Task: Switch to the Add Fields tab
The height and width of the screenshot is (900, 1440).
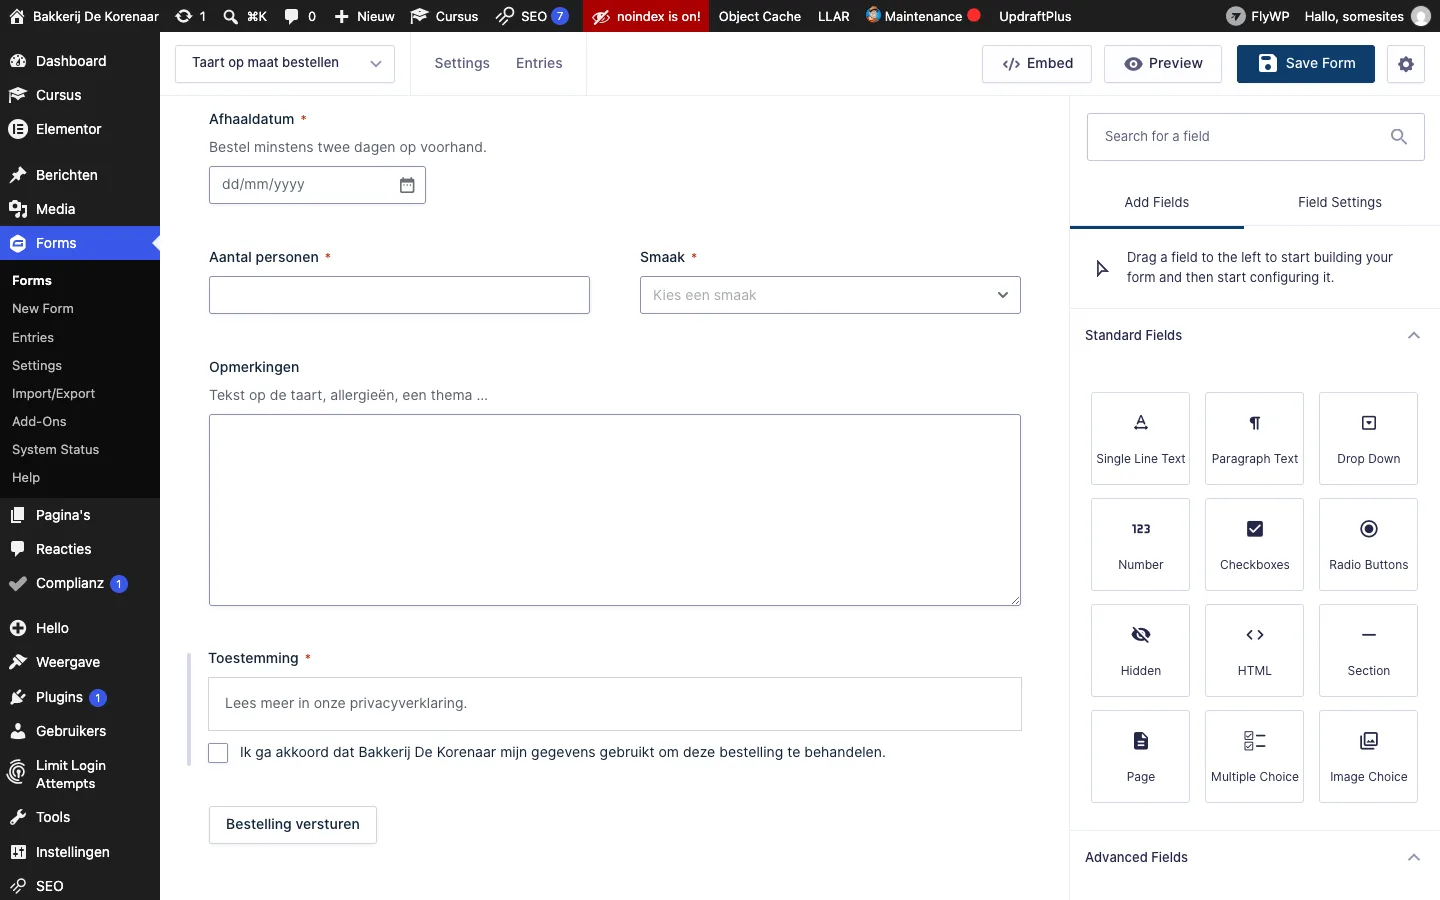Action: coord(1156,202)
